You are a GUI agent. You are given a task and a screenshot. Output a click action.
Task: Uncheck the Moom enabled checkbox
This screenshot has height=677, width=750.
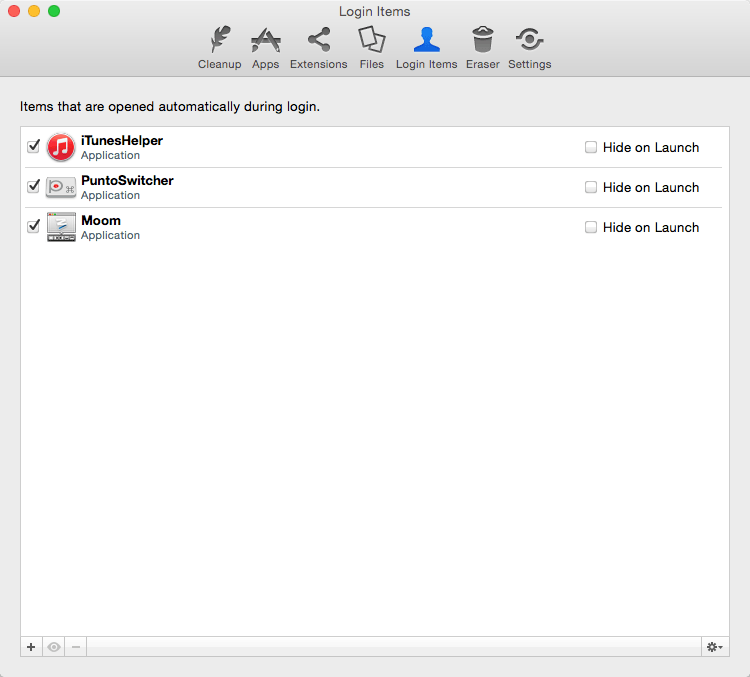pos(33,226)
